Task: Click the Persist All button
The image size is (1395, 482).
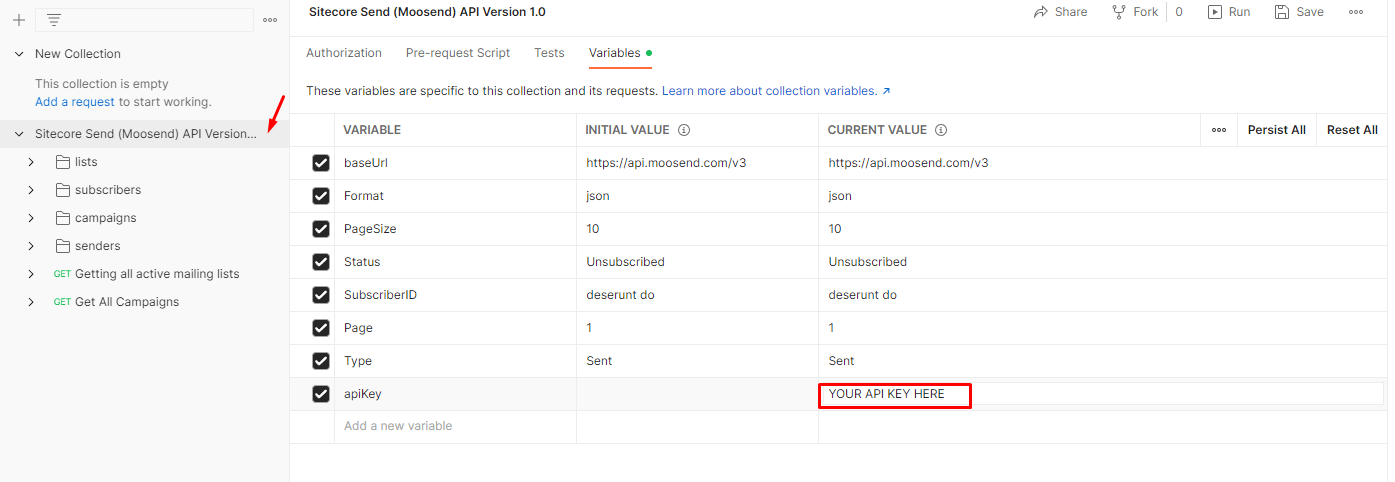Action: click(x=1276, y=130)
